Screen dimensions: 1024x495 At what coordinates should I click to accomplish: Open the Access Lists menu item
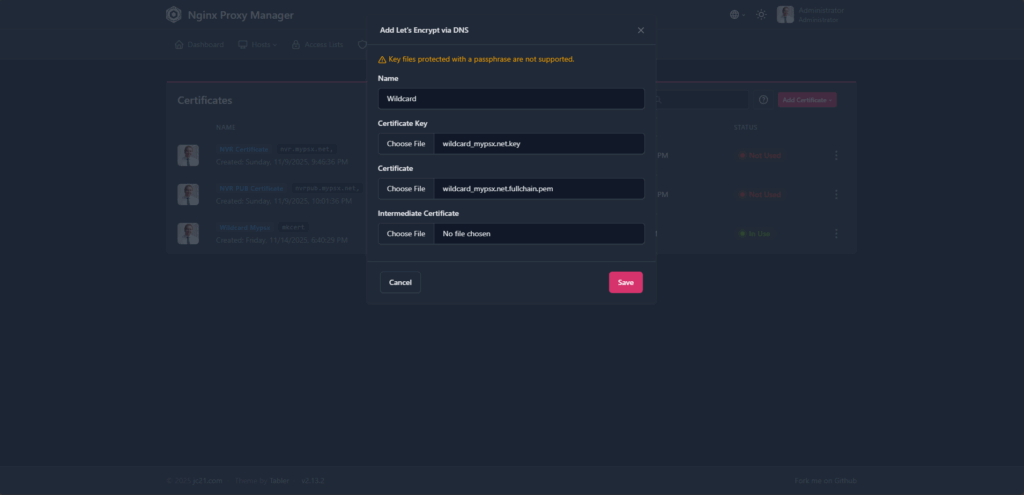point(316,45)
